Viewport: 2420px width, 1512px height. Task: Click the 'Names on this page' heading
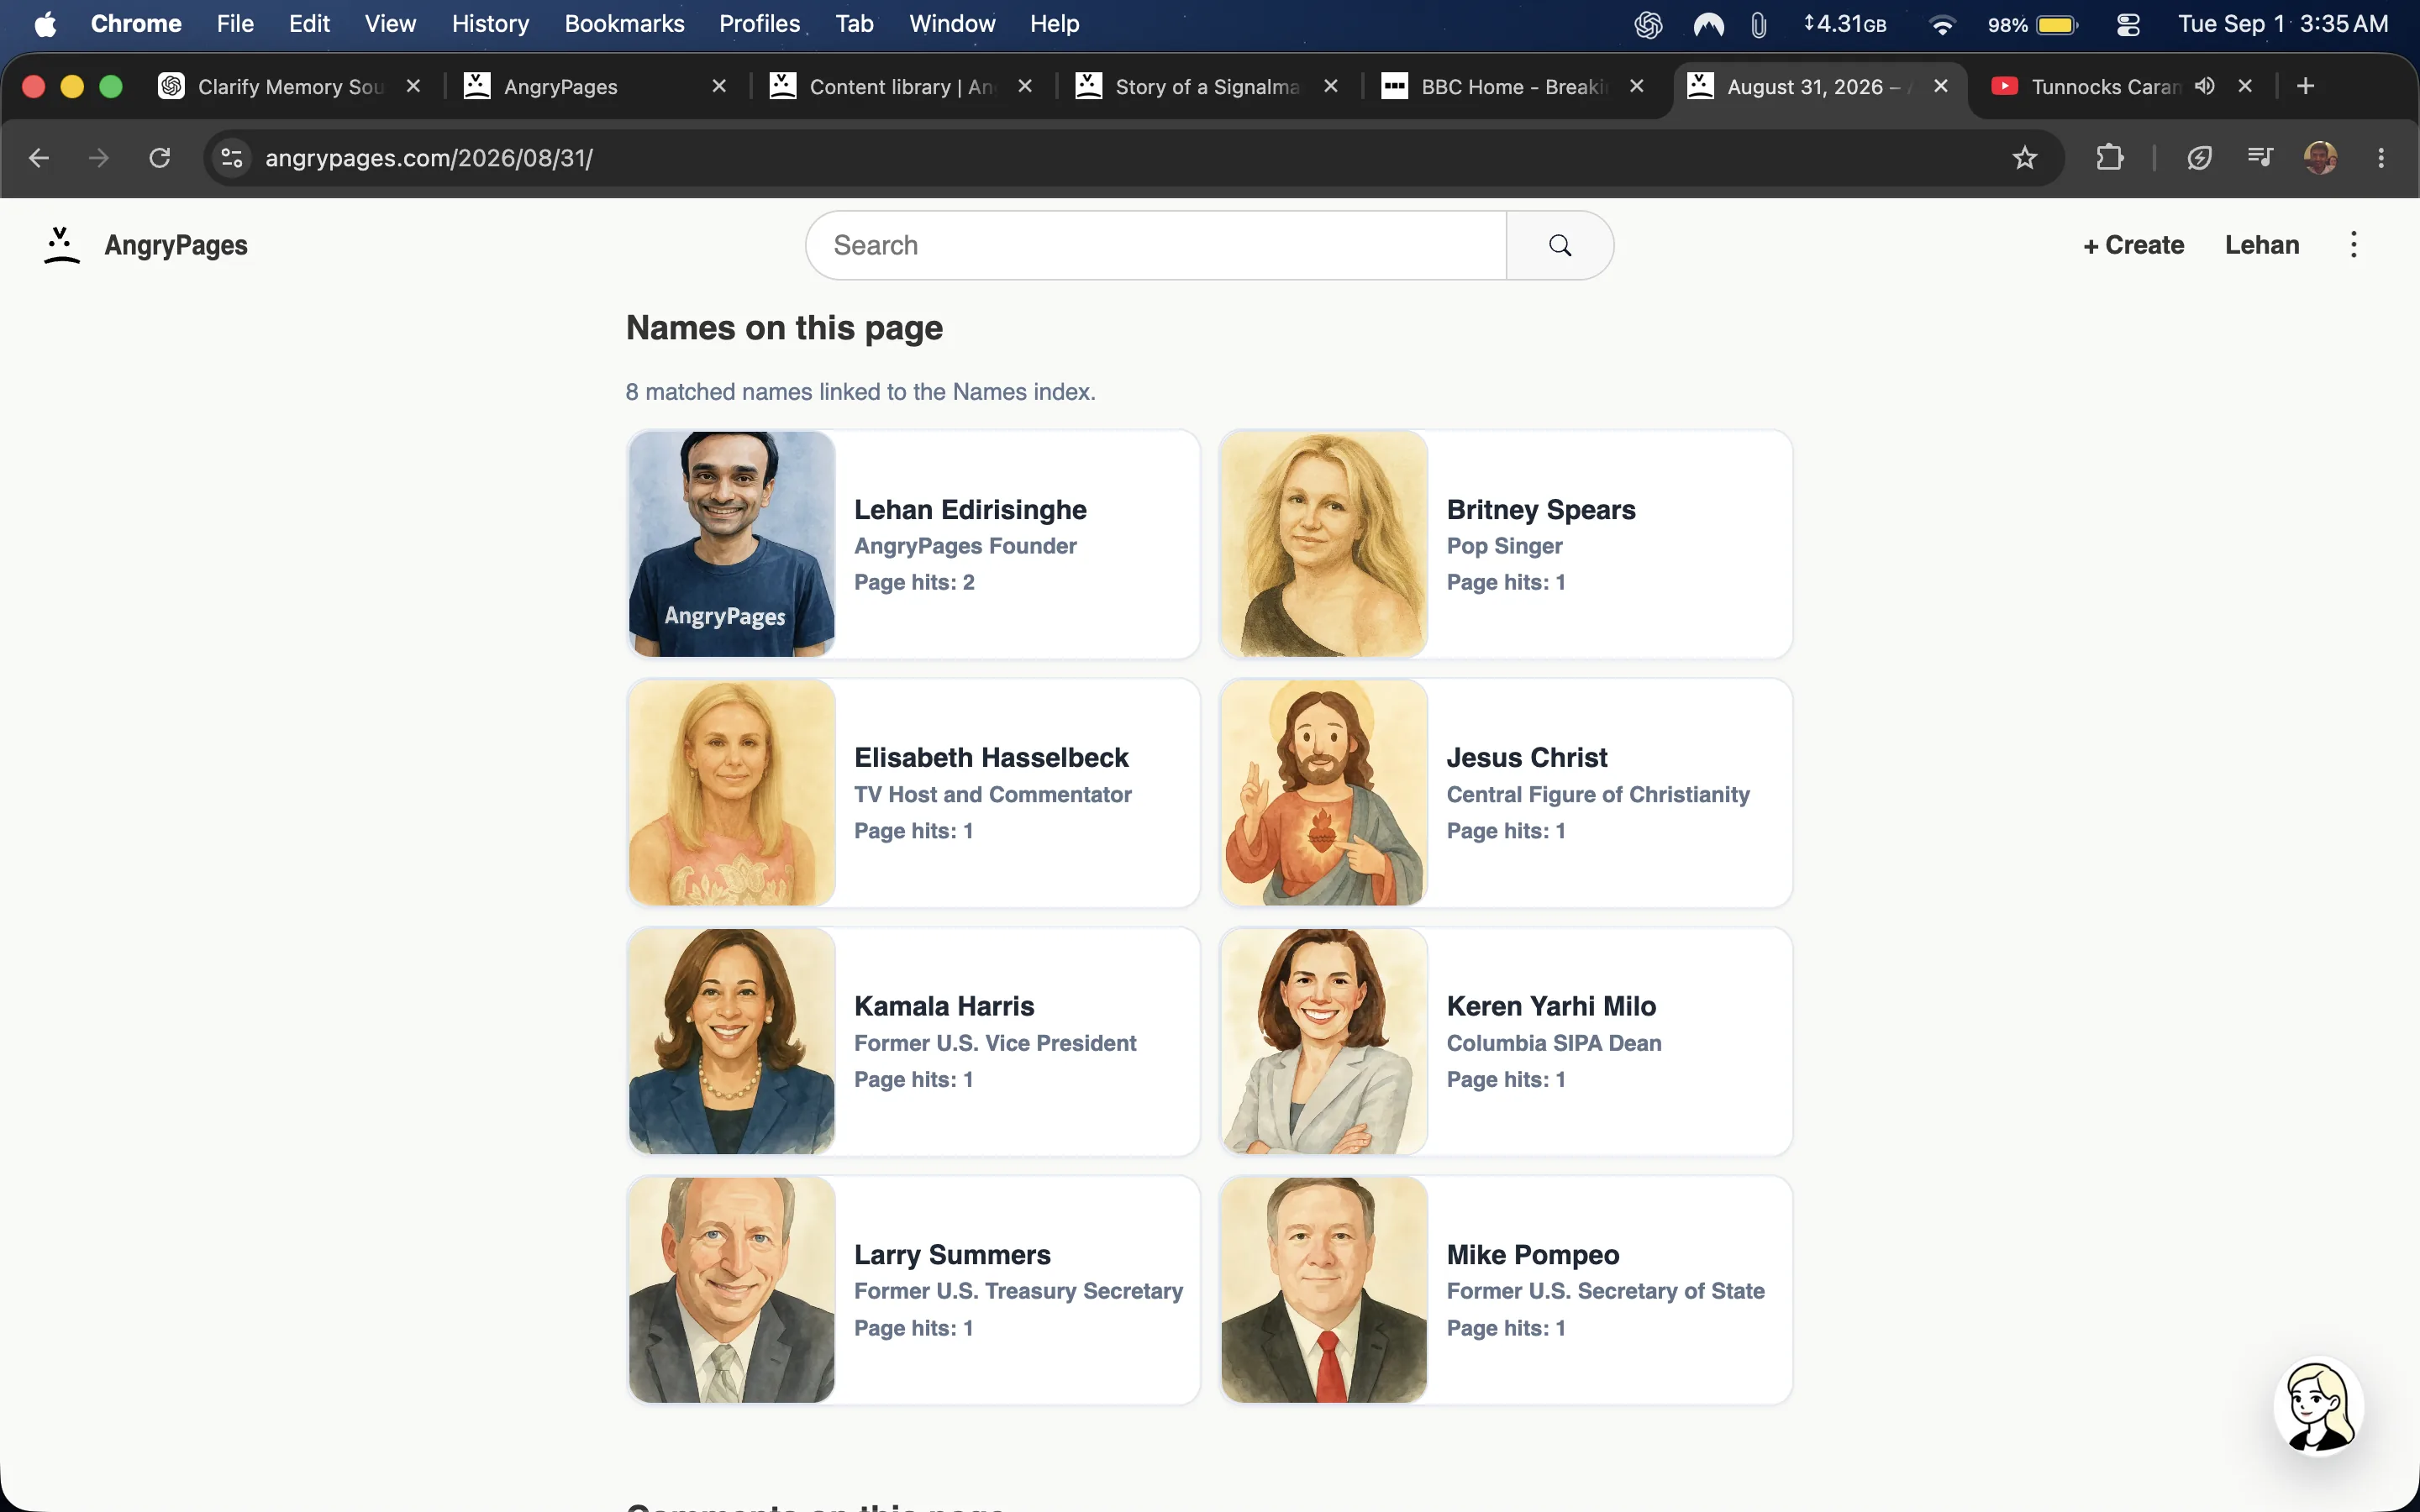(x=784, y=328)
